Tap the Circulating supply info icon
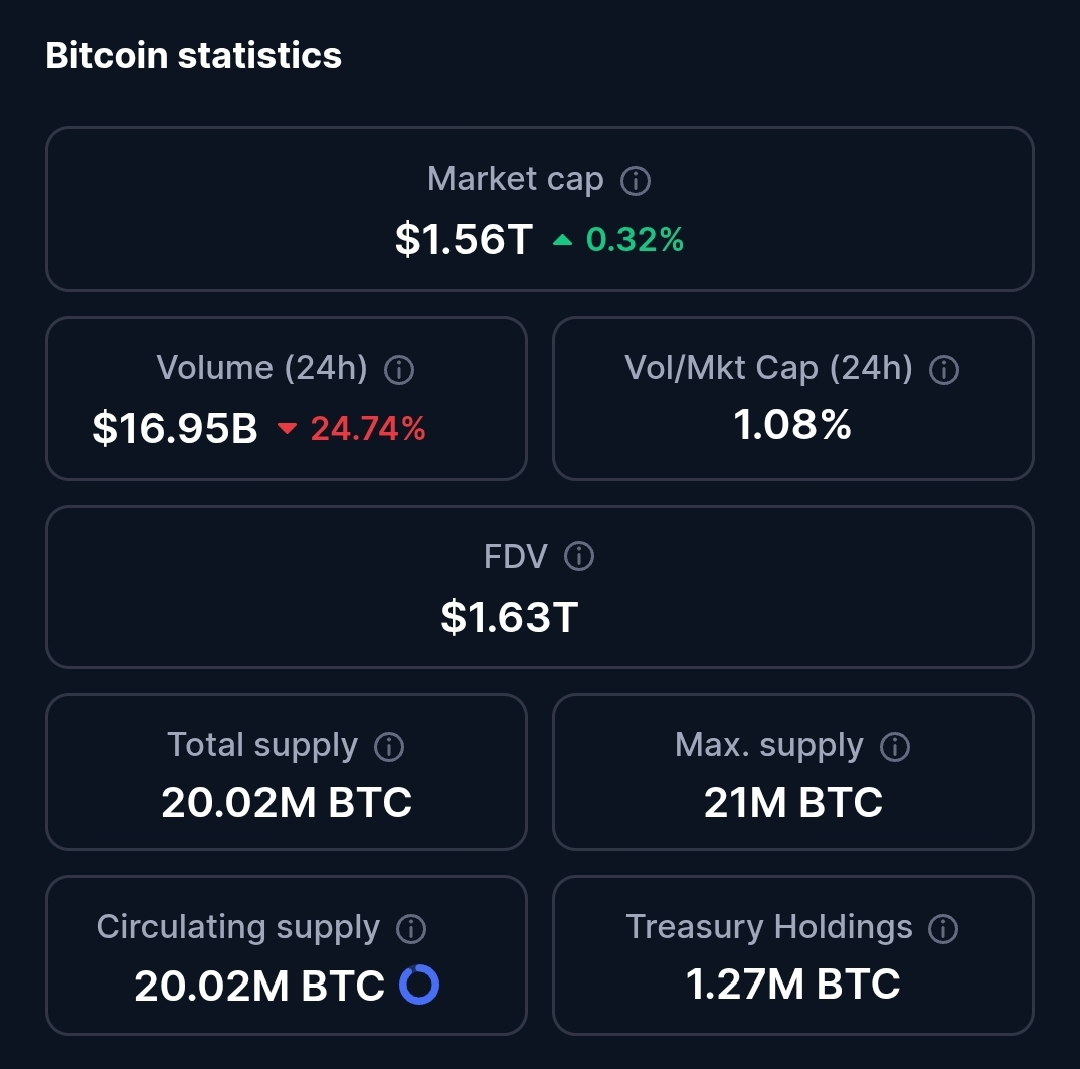The image size is (1080, 1069). [x=411, y=929]
